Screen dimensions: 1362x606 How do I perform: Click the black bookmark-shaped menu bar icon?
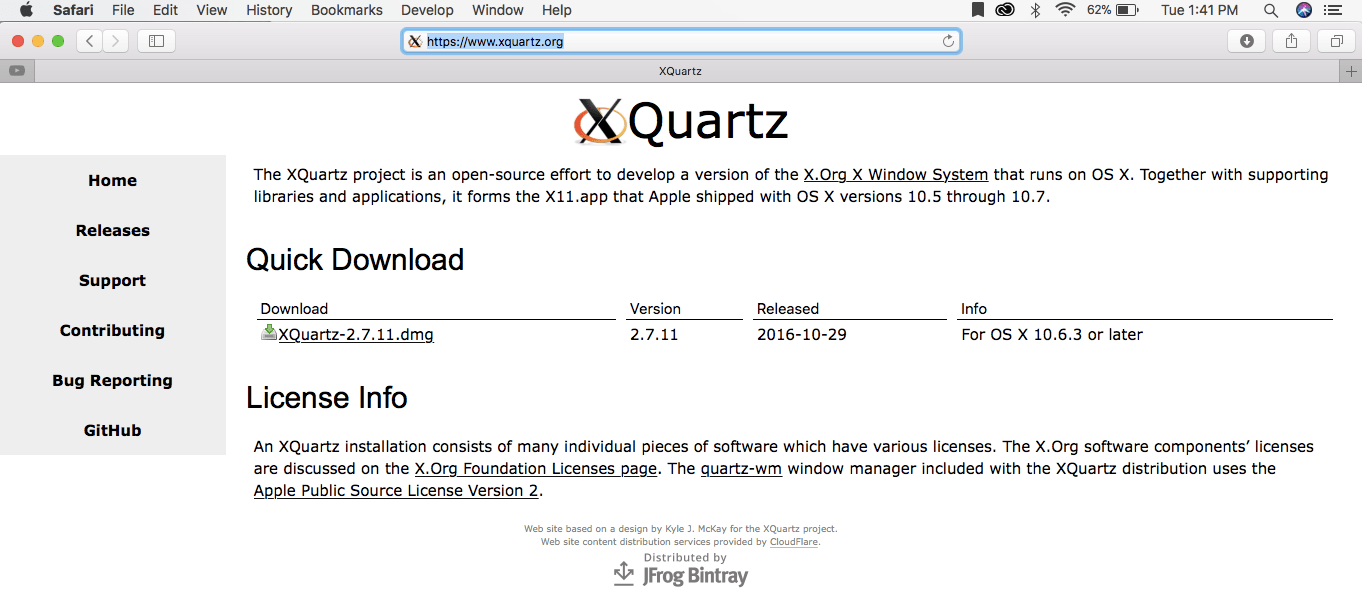click(x=978, y=10)
